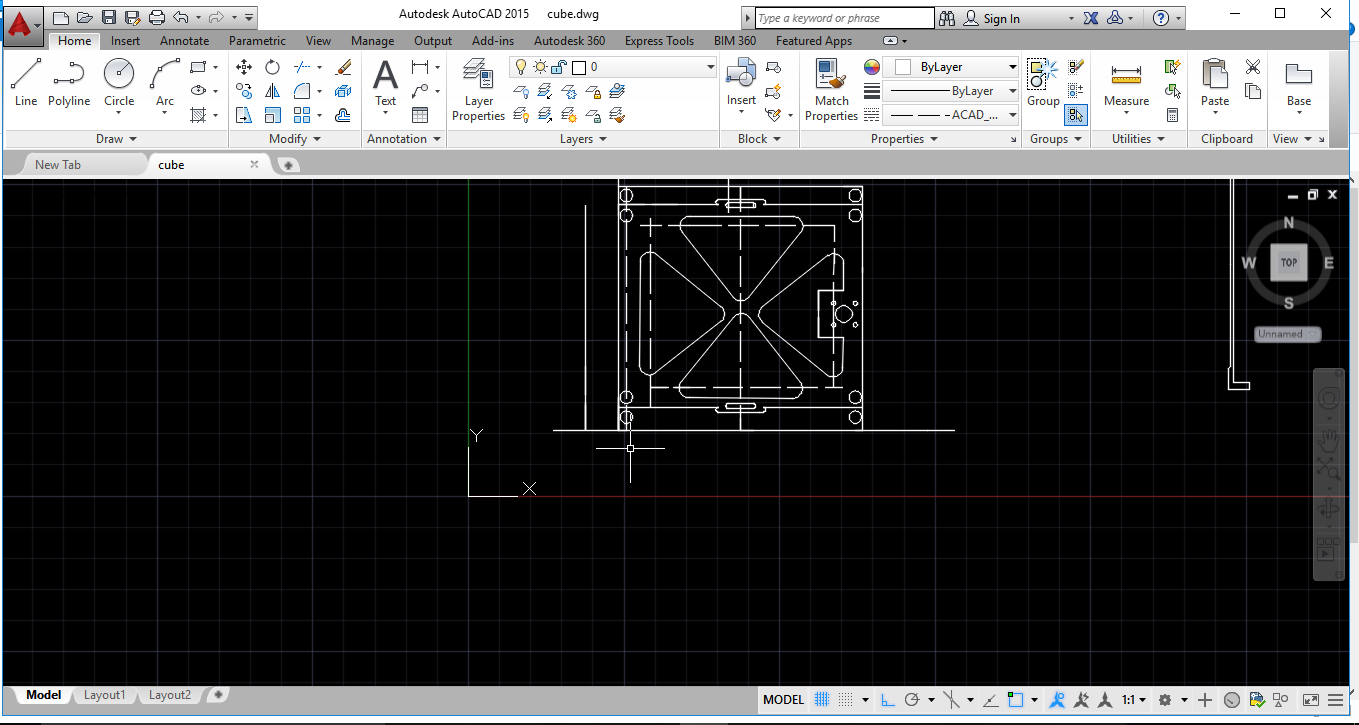Image resolution: width=1359 pixels, height=725 pixels.
Task: Toggle annotation visibility in status bar
Action: [x=1057, y=700]
